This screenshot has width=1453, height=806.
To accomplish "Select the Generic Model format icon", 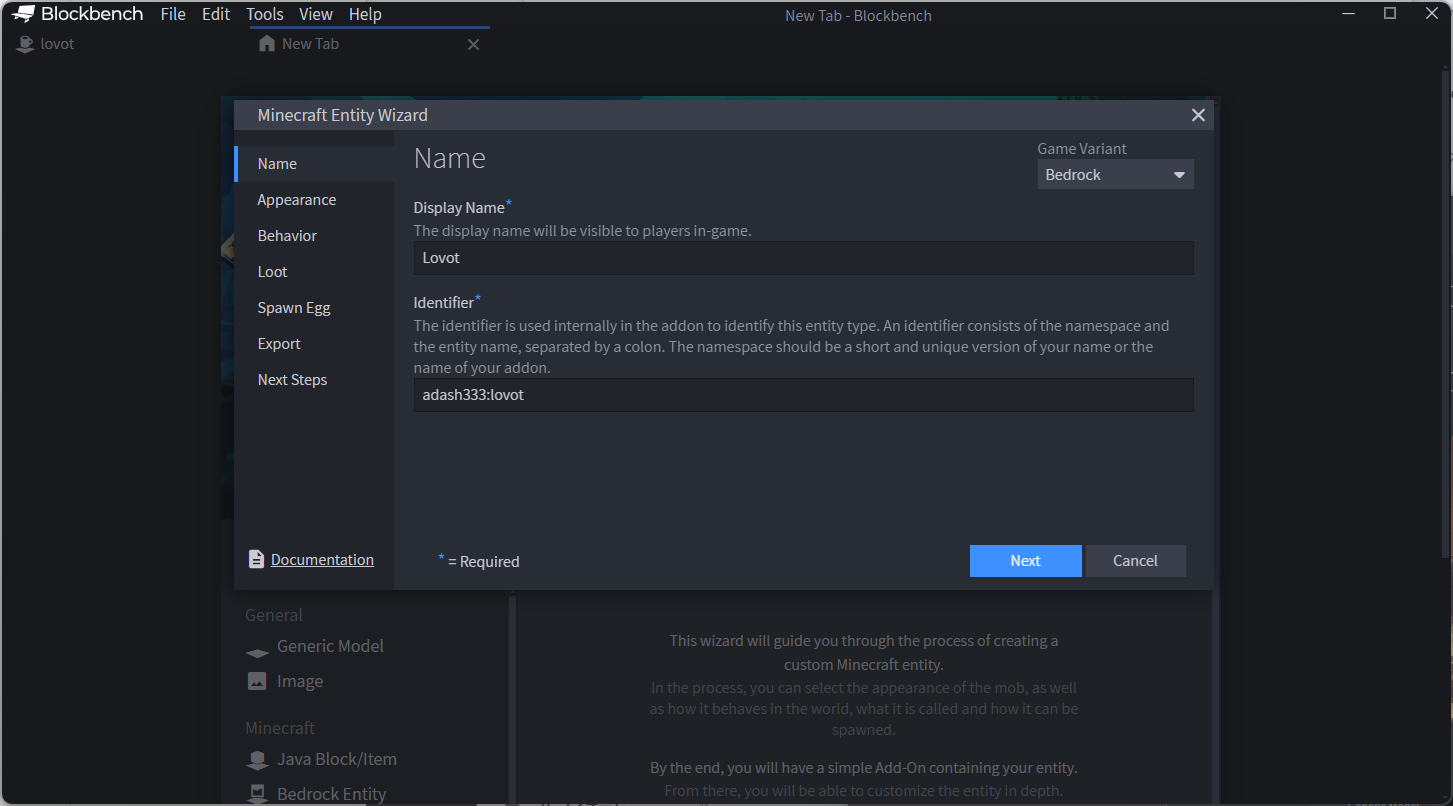I will (x=257, y=651).
